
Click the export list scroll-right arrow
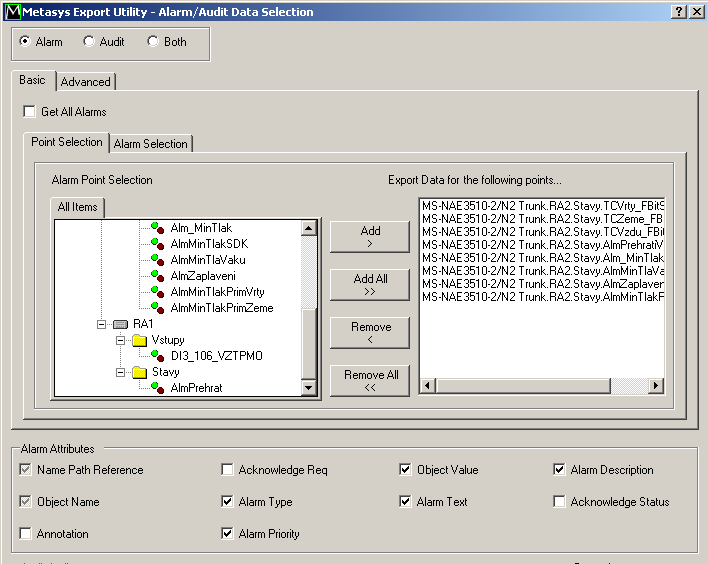tap(656, 386)
